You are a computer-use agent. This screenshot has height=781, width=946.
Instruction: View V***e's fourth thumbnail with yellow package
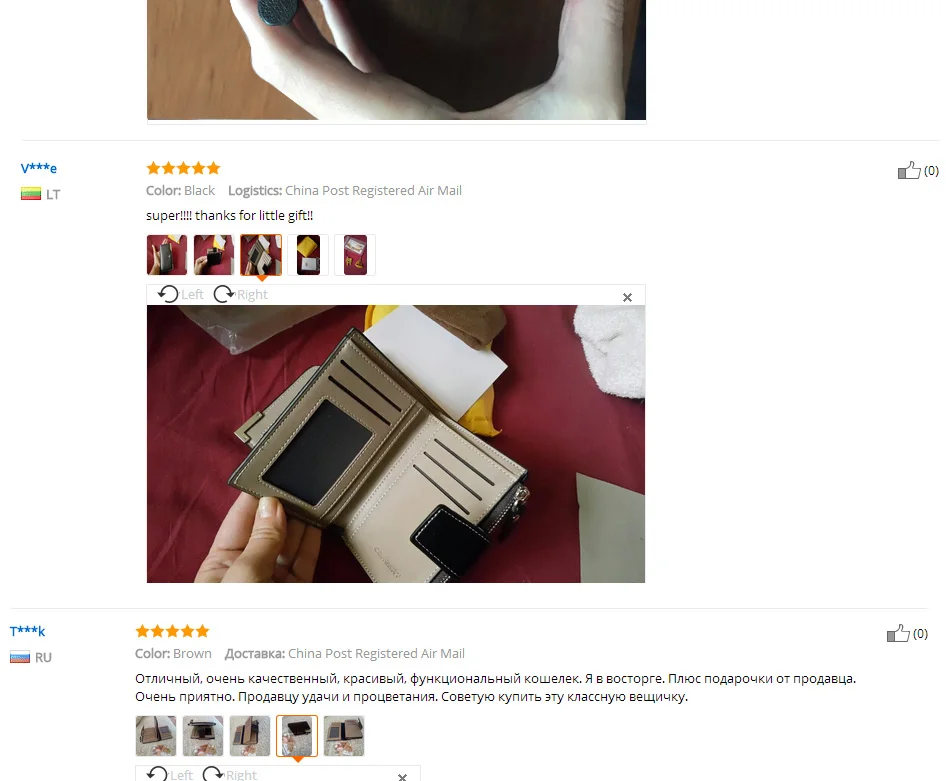(x=308, y=255)
